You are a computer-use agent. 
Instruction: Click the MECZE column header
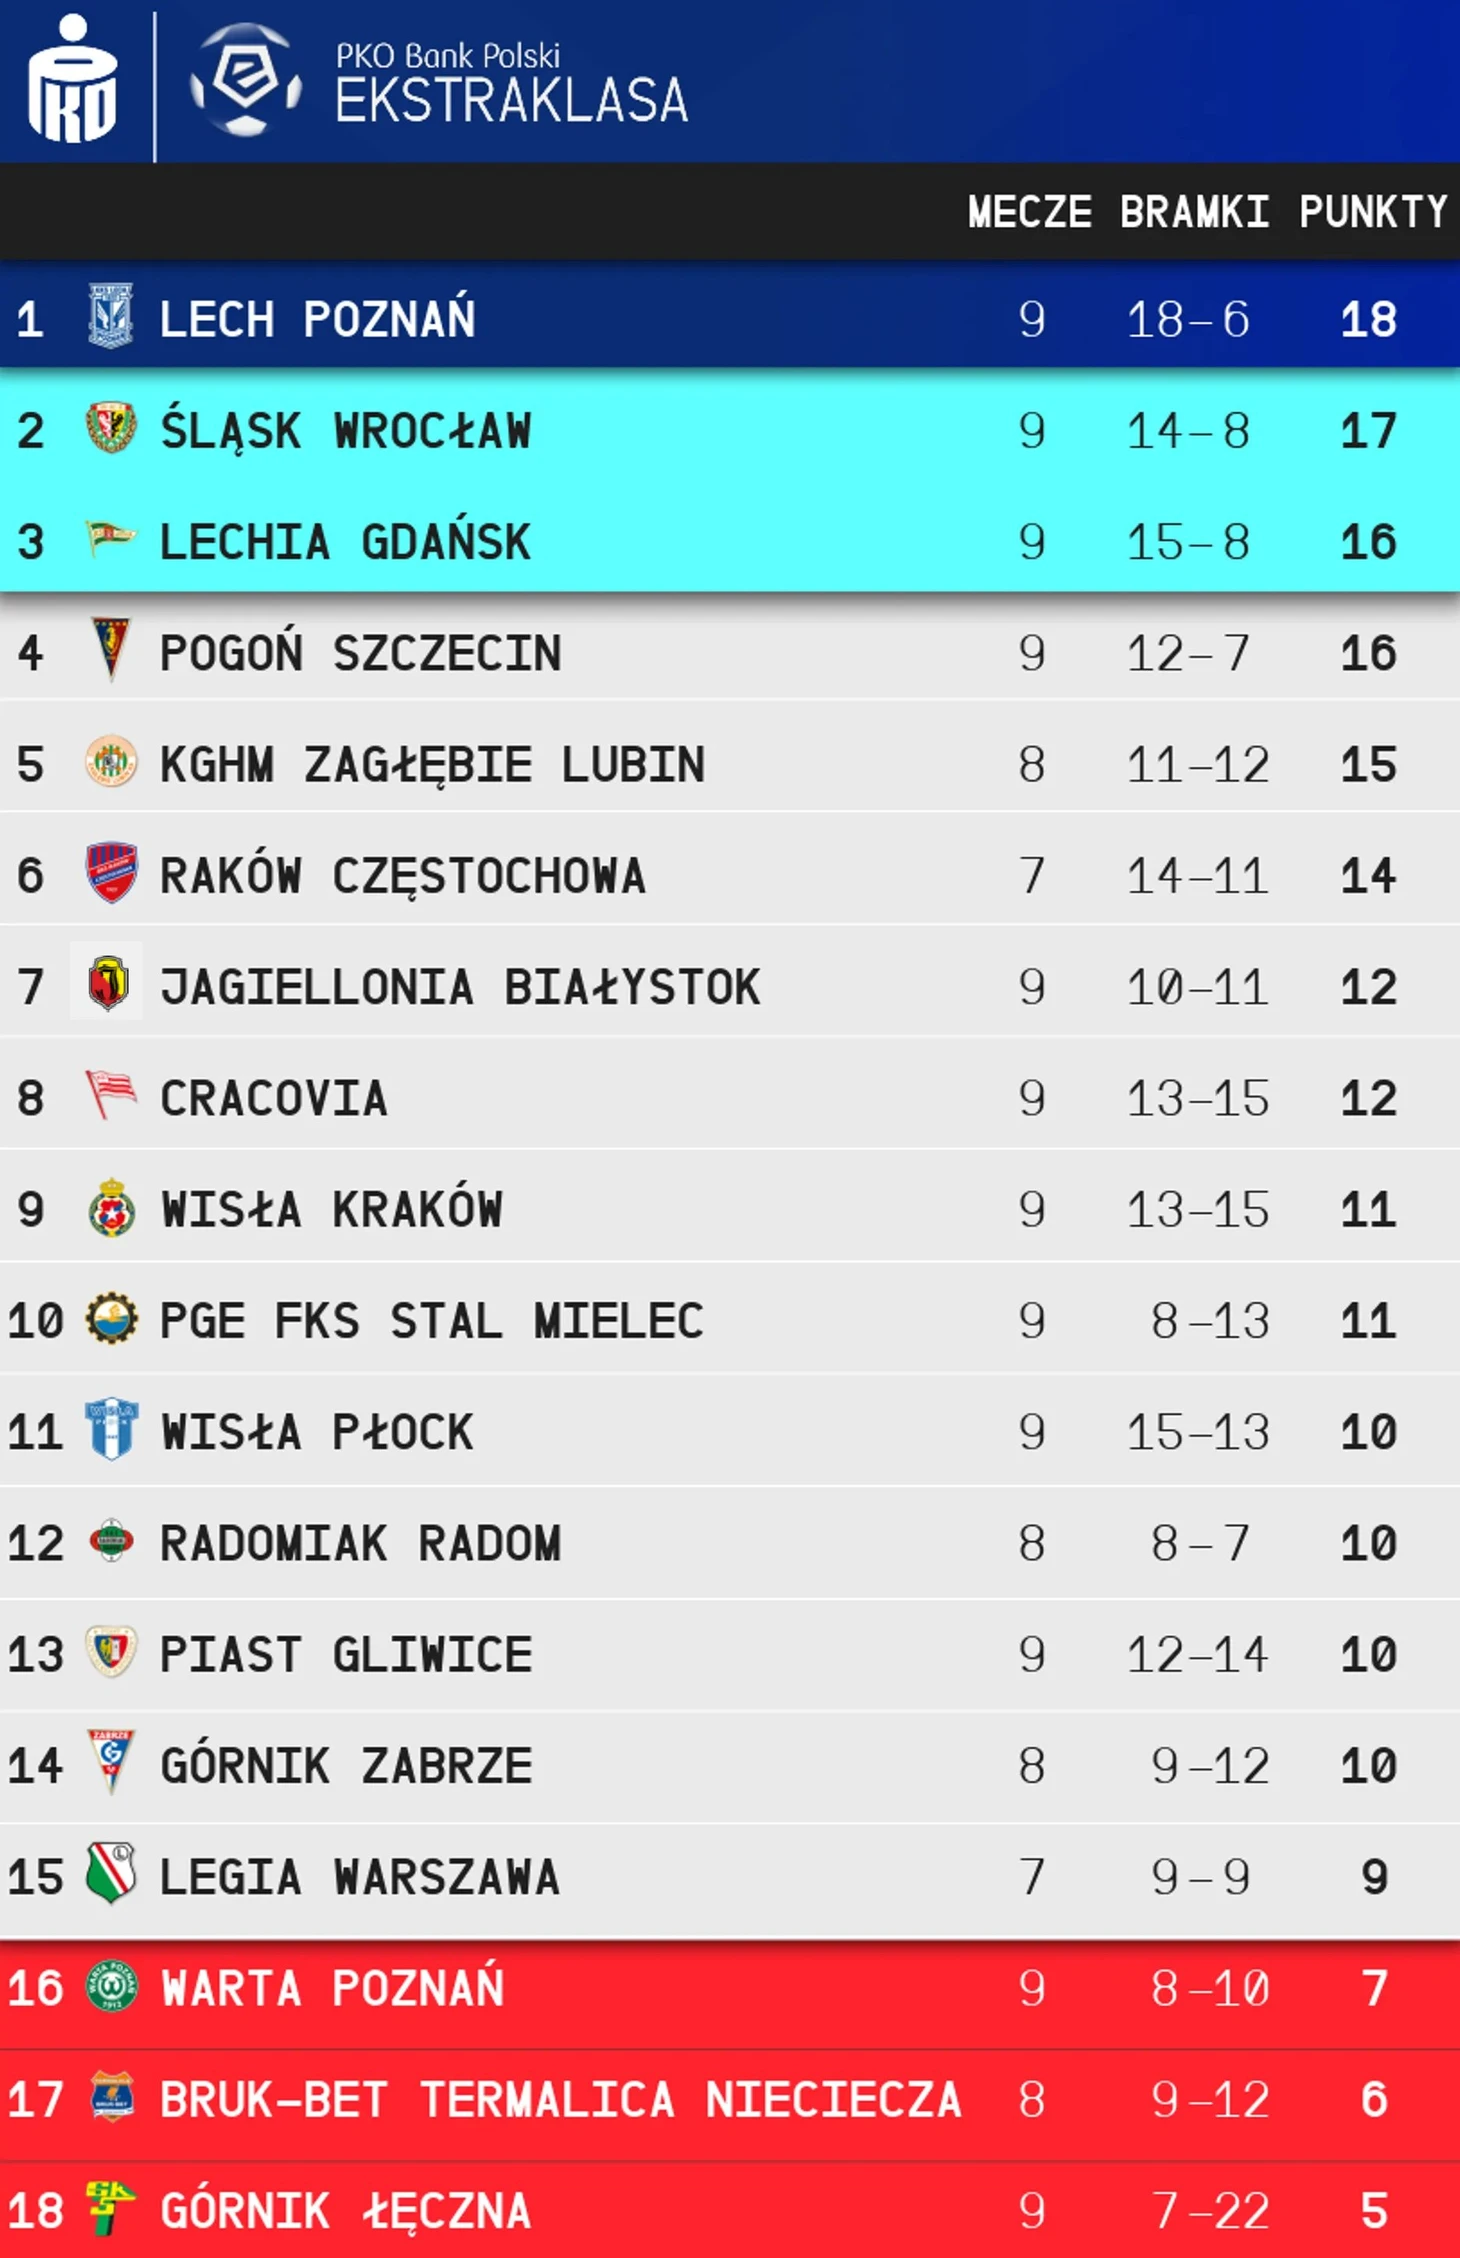[1029, 212]
